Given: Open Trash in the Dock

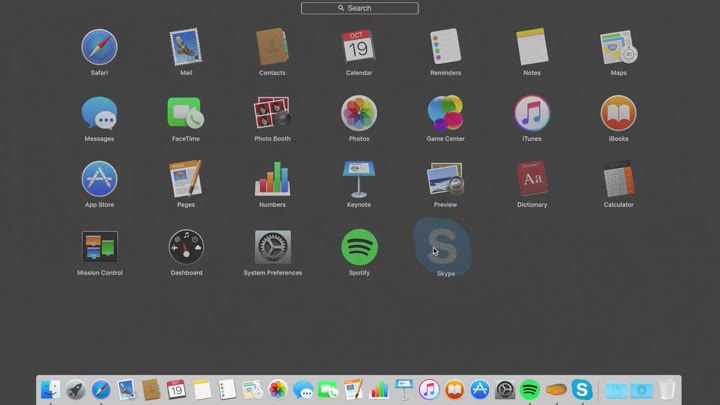Looking at the screenshot, I should coord(667,390).
